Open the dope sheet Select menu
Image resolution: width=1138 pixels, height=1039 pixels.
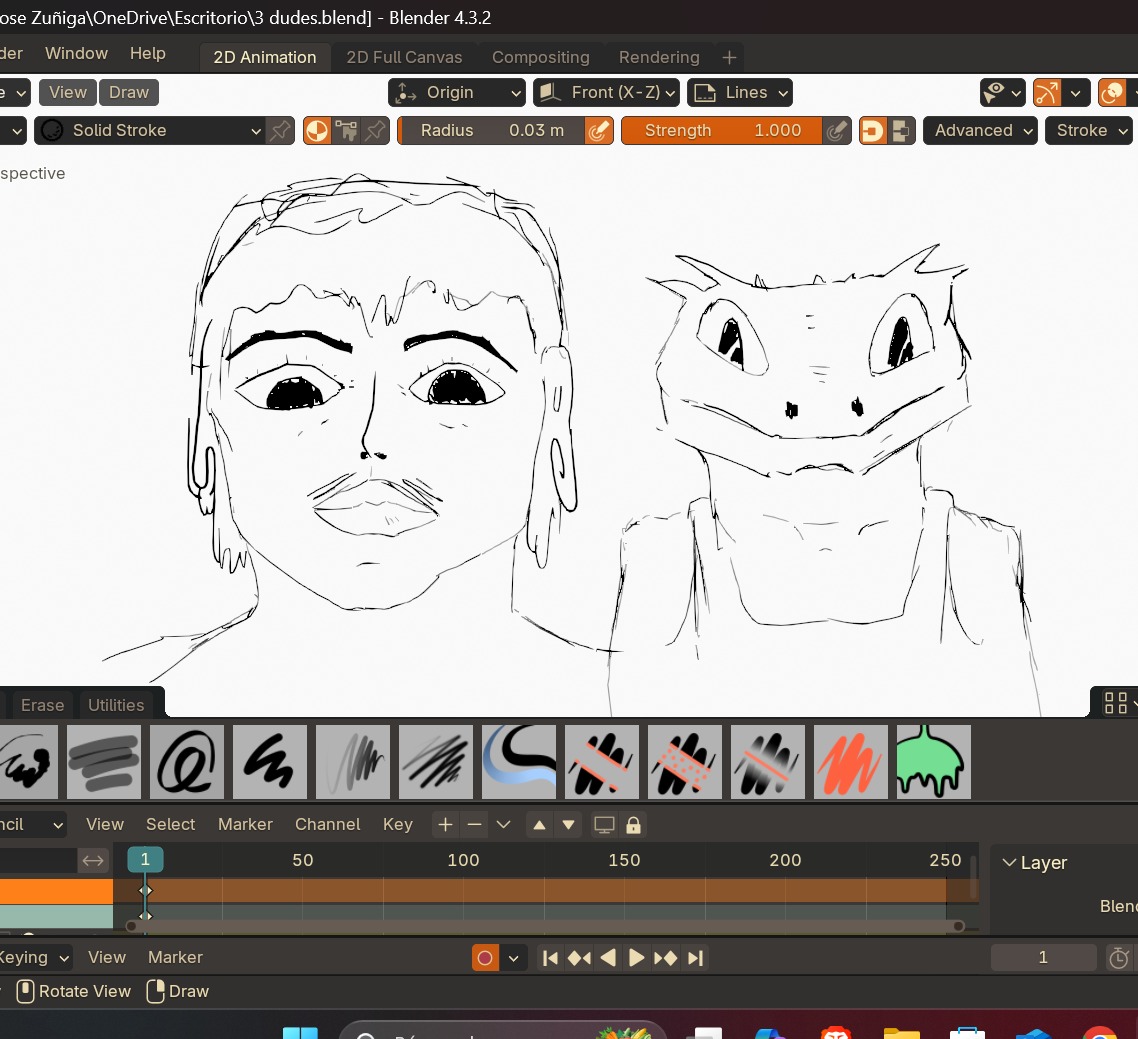[x=171, y=824]
